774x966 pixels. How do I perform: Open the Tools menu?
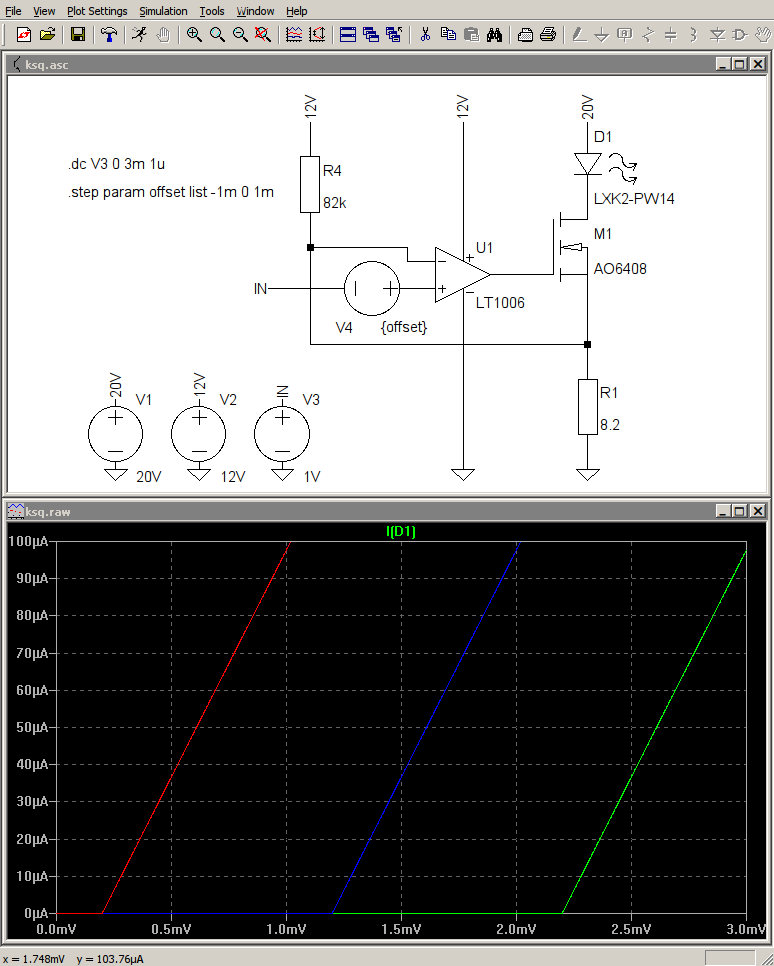[x=211, y=11]
